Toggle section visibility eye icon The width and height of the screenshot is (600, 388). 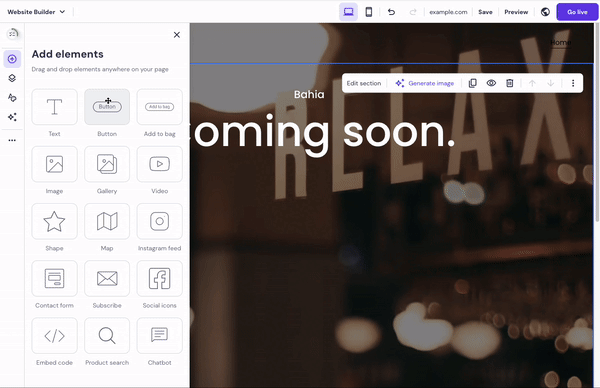(x=491, y=83)
